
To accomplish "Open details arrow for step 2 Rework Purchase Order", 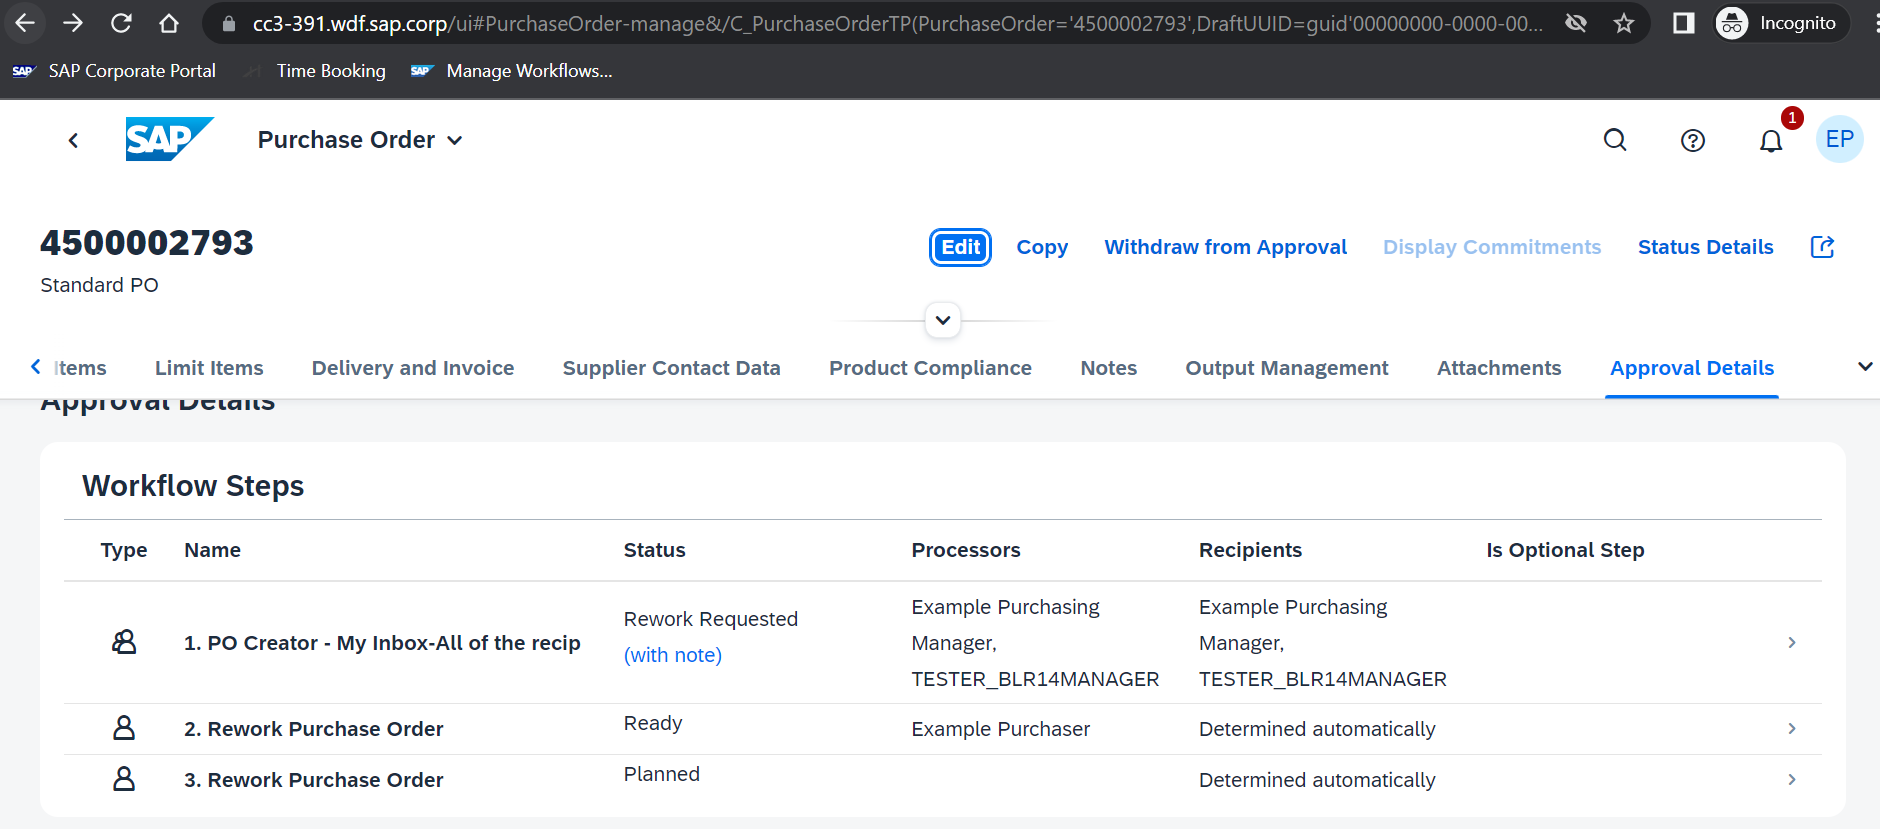I will tap(1792, 728).
